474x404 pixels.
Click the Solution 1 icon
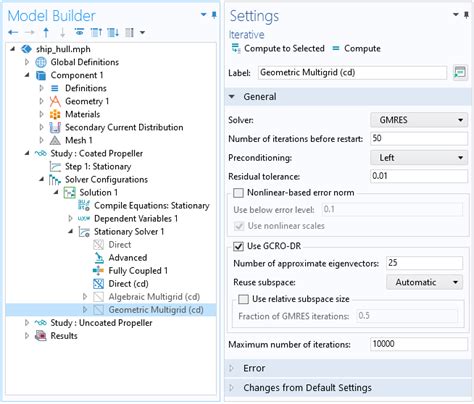tap(69, 193)
